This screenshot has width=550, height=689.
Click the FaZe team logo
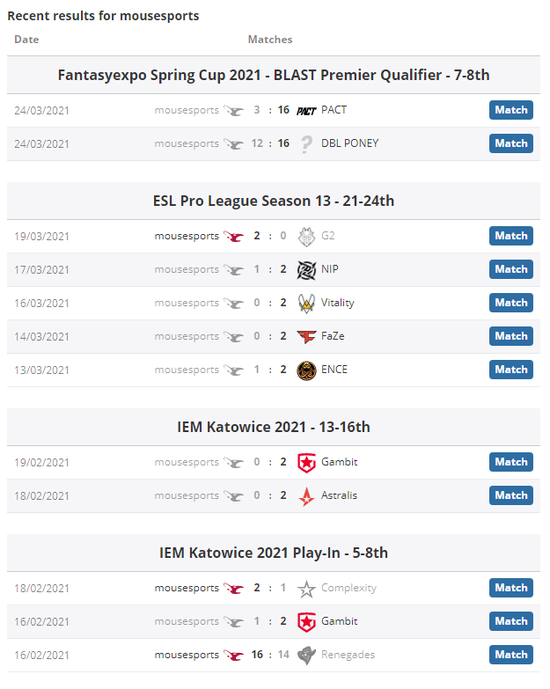(x=306, y=337)
